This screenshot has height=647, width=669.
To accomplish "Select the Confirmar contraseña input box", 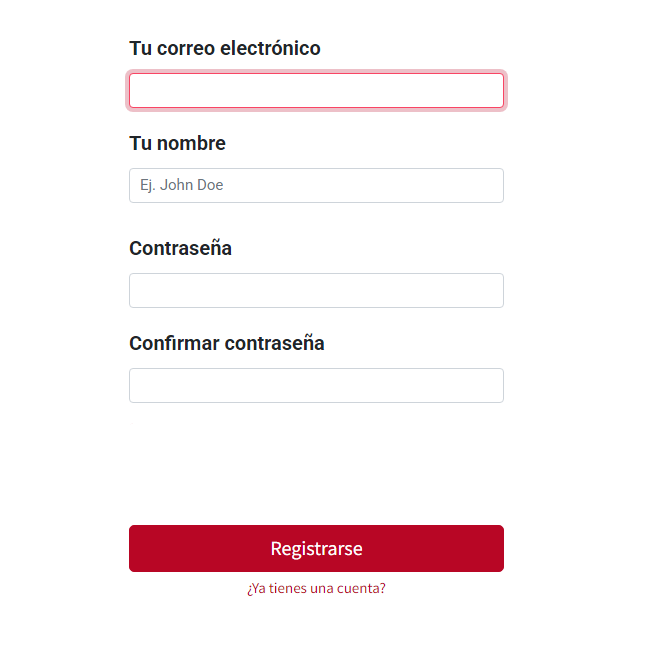I will [x=316, y=385].
